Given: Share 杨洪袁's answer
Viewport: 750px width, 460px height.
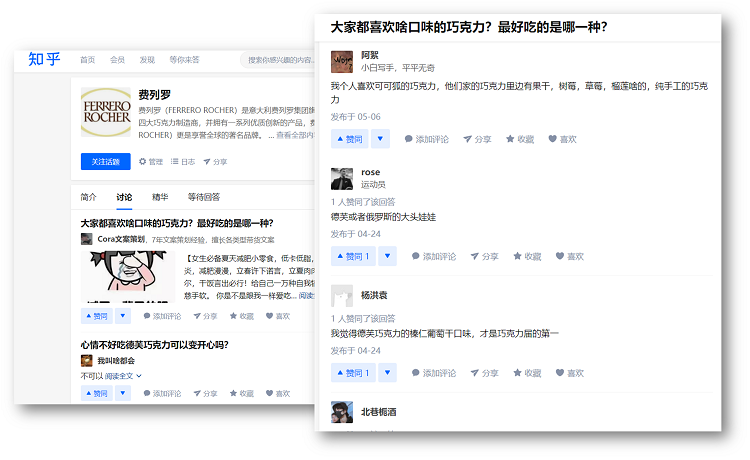Looking at the screenshot, I should click(485, 373).
